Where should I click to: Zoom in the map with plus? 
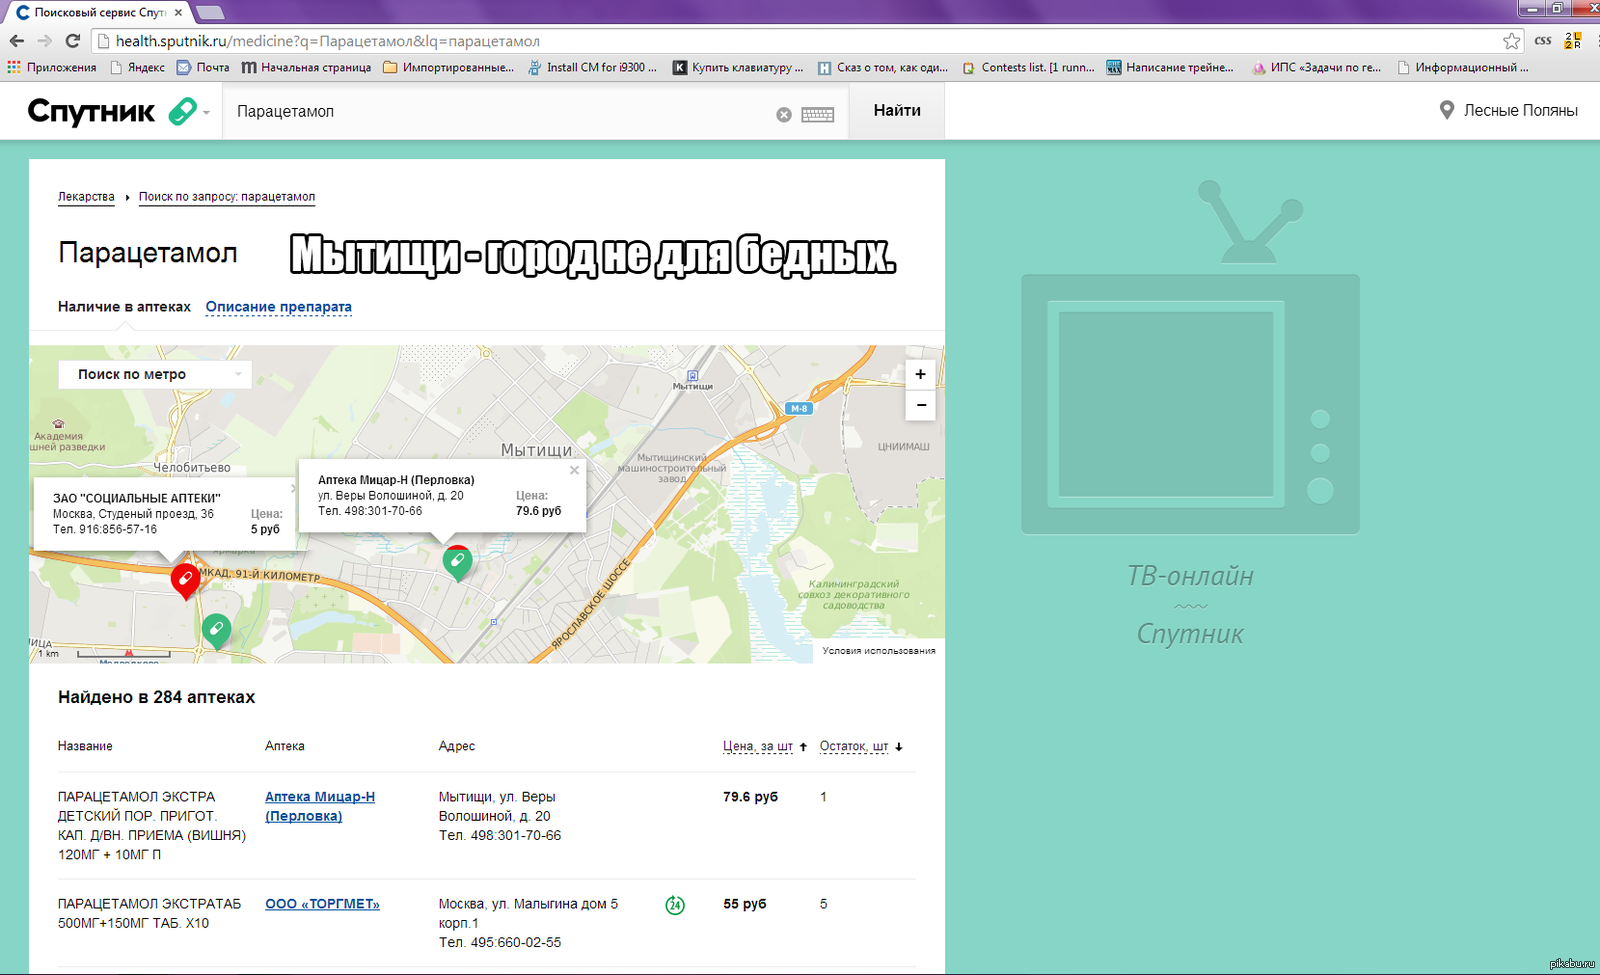click(x=920, y=374)
